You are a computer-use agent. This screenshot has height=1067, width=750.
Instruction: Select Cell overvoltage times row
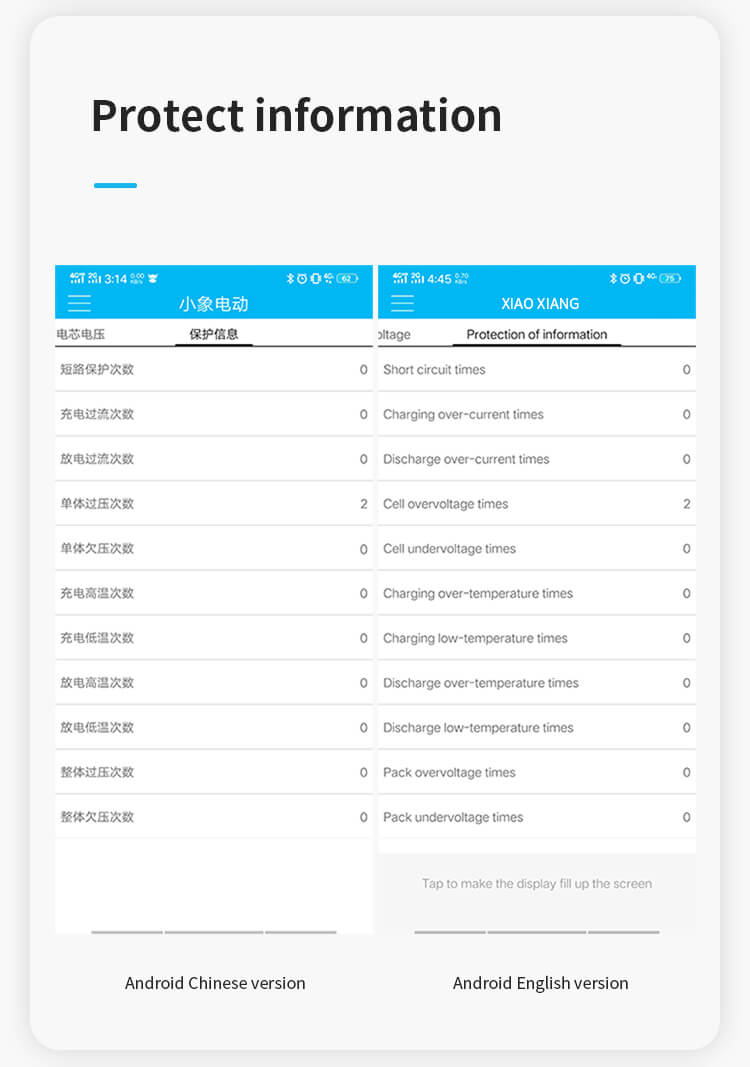[x=537, y=504]
